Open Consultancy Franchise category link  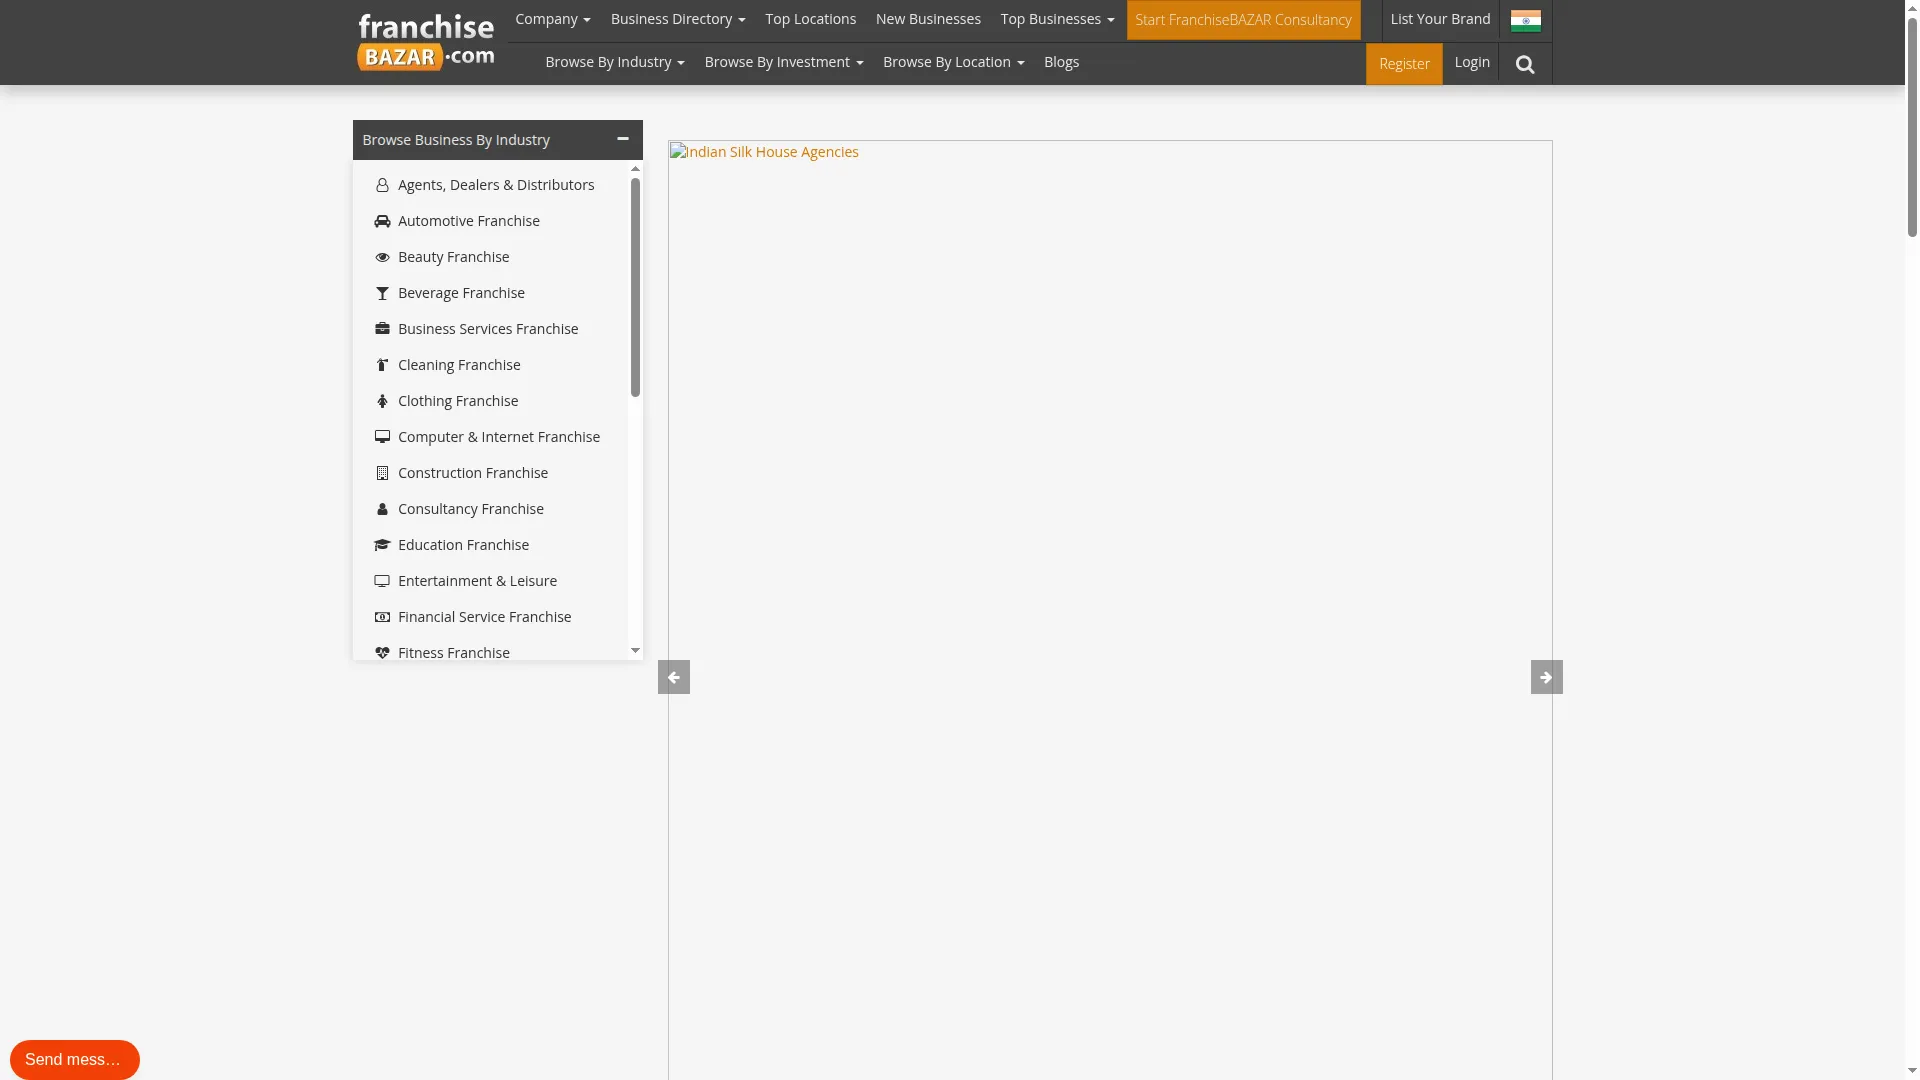pyautogui.click(x=471, y=509)
